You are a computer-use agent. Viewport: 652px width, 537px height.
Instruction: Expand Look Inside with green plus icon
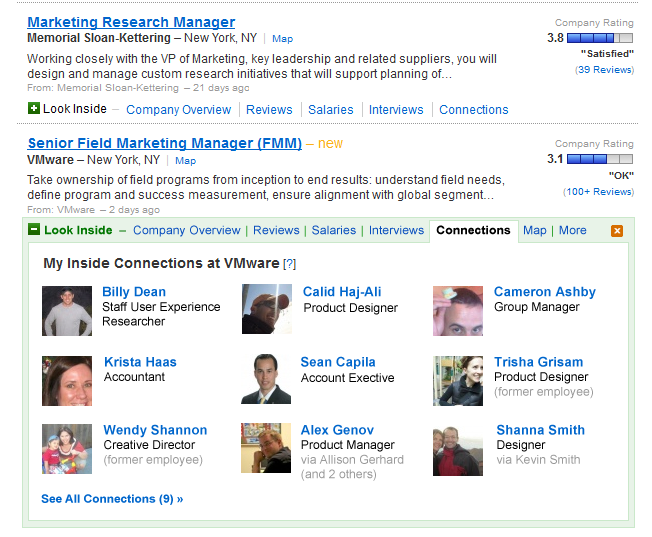[34, 109]
